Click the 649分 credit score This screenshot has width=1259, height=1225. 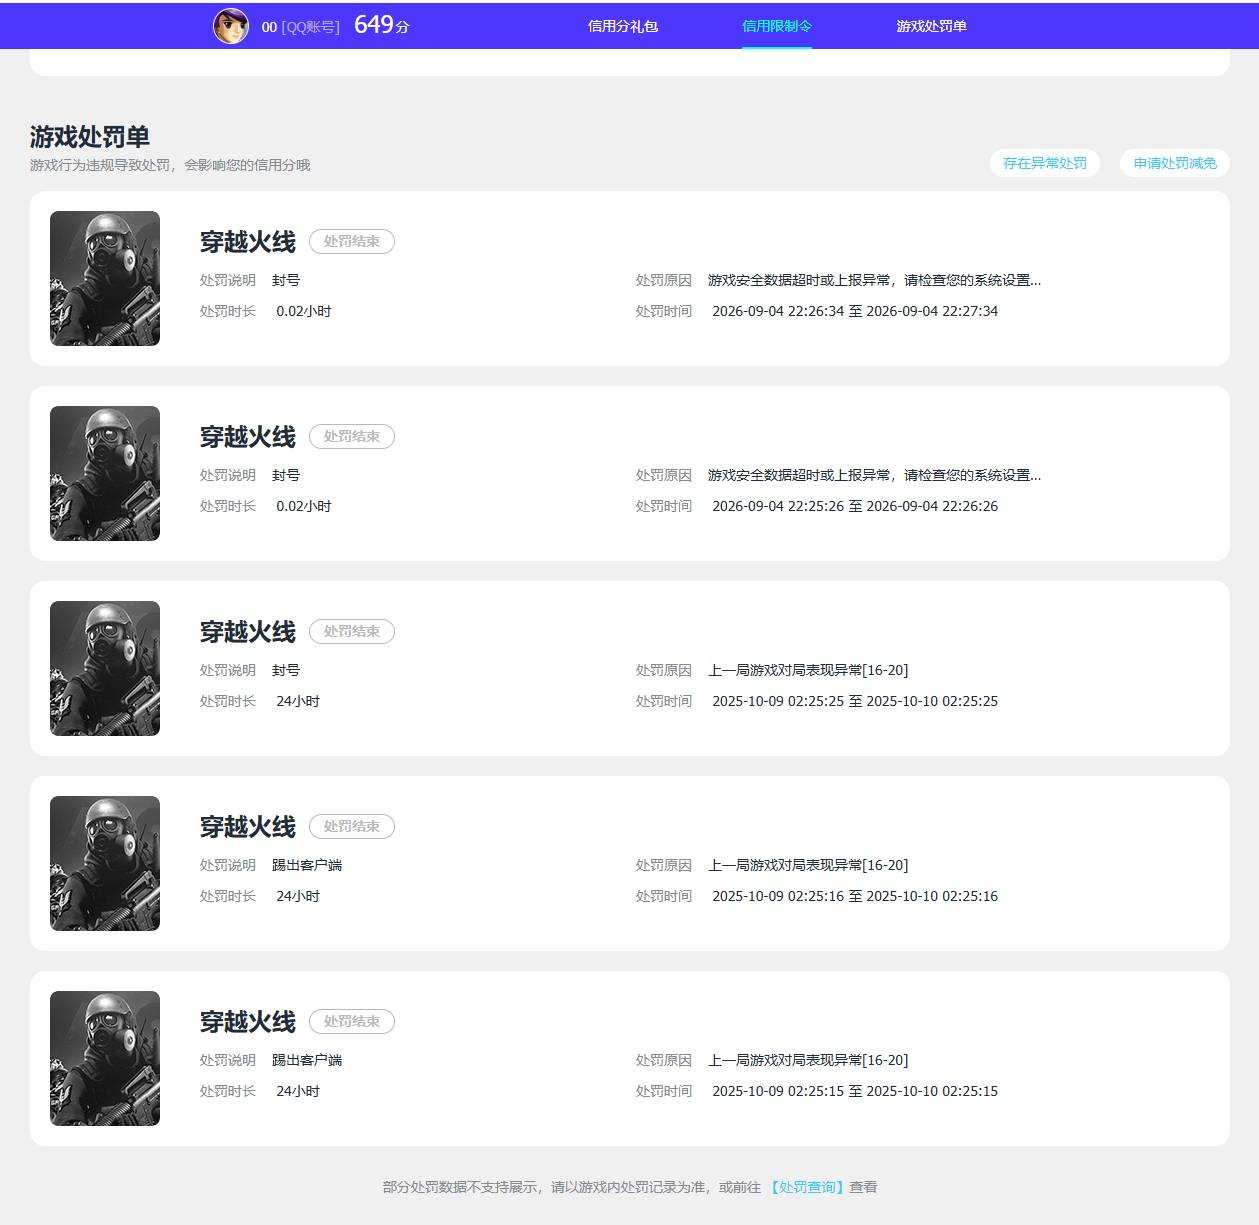[x=382, y=25]
